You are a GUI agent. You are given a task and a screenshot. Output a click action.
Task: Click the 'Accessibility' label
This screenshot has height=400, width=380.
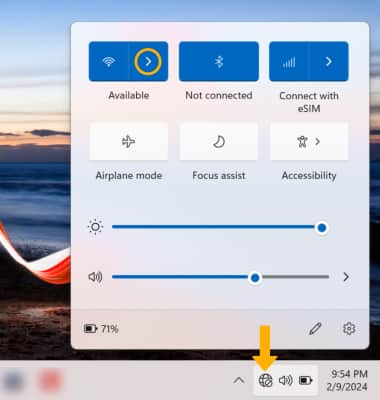tap(309, 175)
